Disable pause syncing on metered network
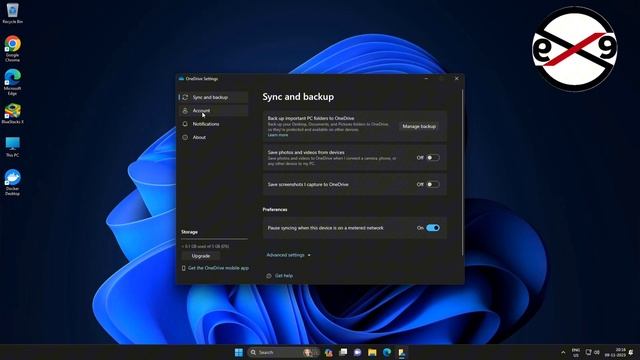The width and height of the screenshot is (640, 360). click(x=433, y=228)
